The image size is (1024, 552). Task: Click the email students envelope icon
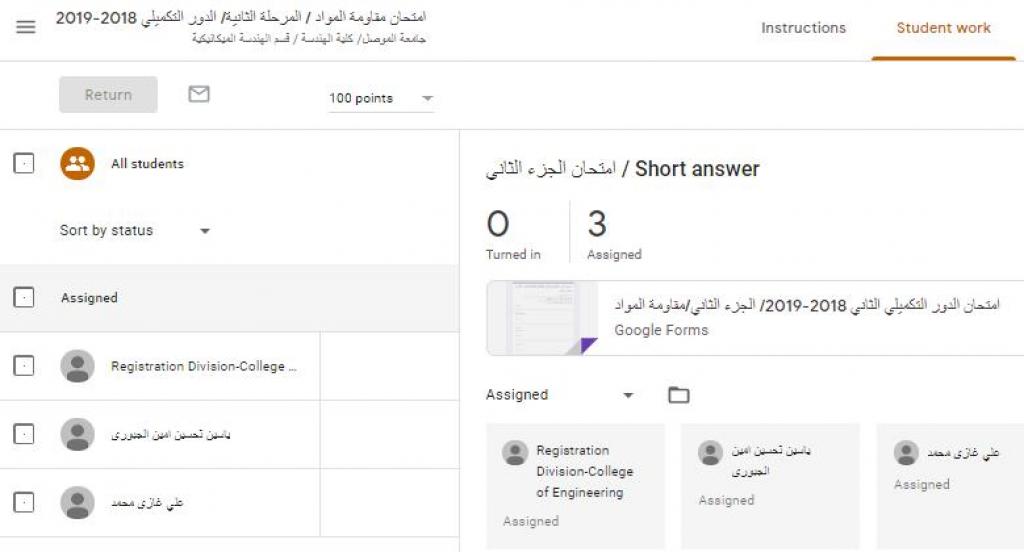(x=199, y=94)
